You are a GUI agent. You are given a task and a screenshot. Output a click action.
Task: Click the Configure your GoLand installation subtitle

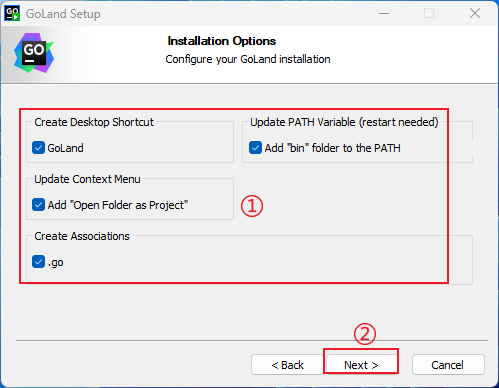pos(248,59)
